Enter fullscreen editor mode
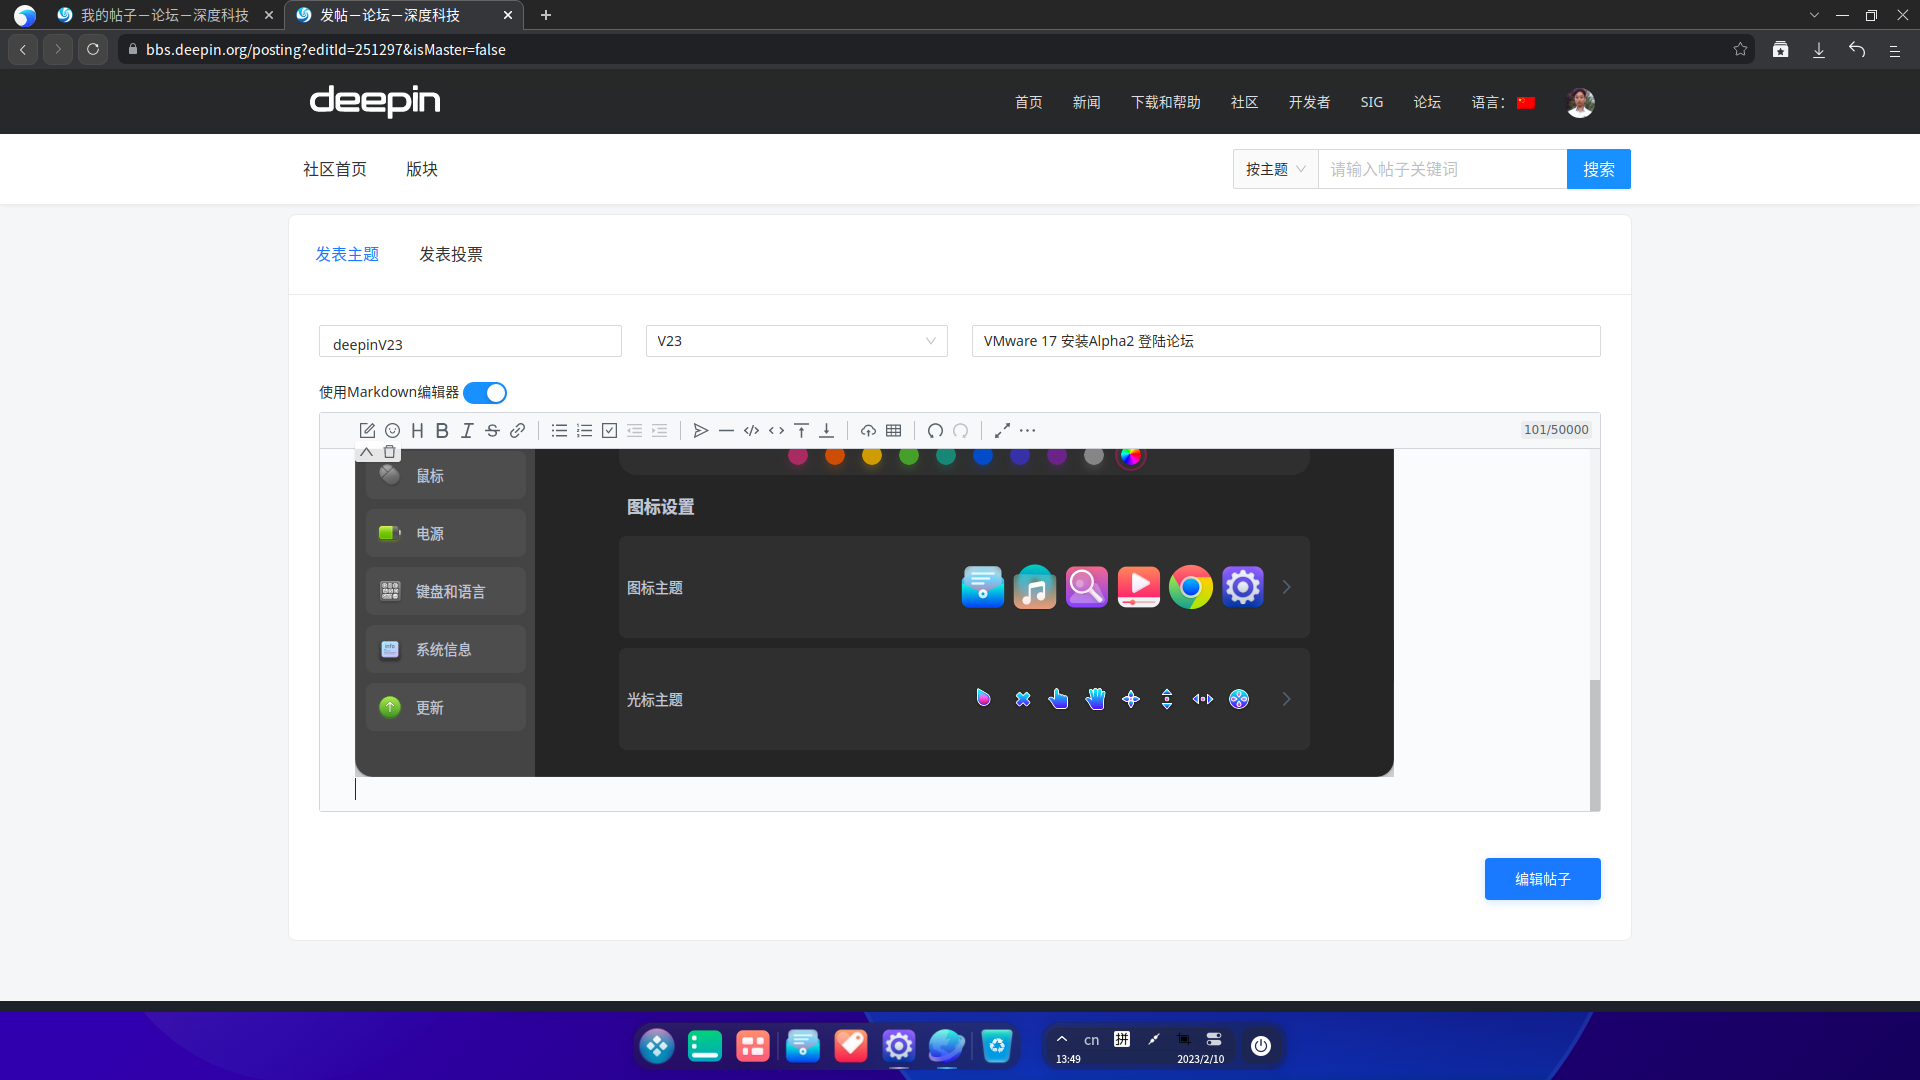This screenshot has height=1080, width=1920. click(x=1002, y=431)
